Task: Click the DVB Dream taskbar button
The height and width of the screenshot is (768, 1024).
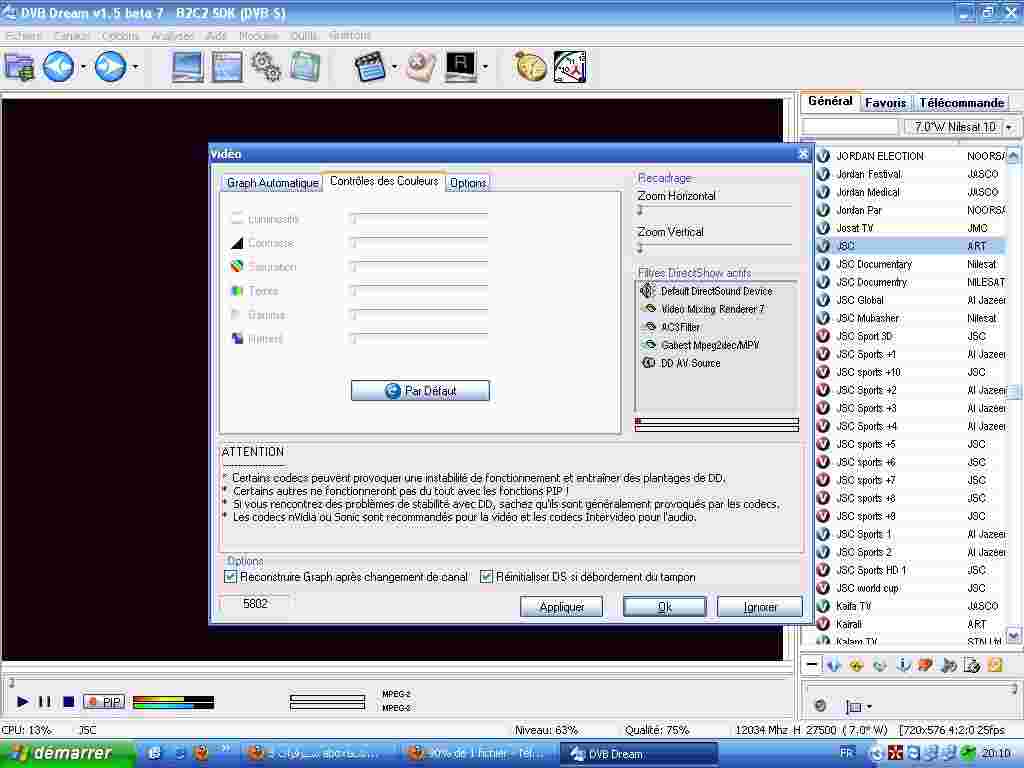Action: [640, 754]
